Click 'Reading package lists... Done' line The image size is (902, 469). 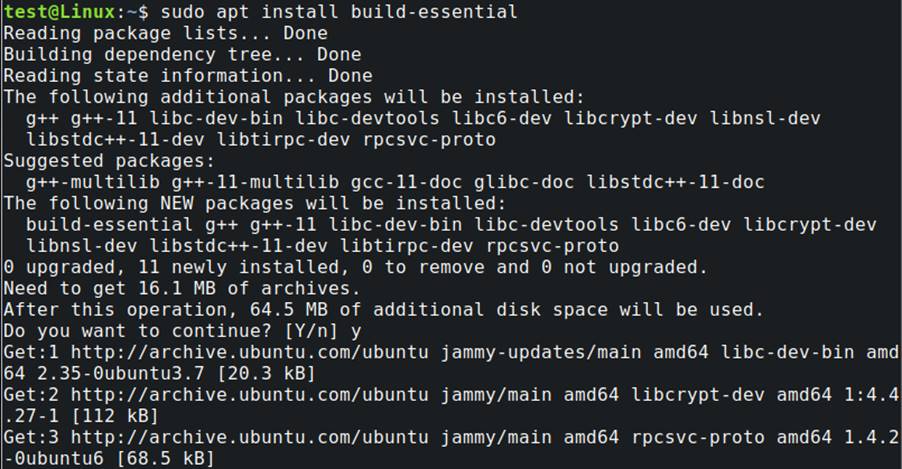(165, 33)
